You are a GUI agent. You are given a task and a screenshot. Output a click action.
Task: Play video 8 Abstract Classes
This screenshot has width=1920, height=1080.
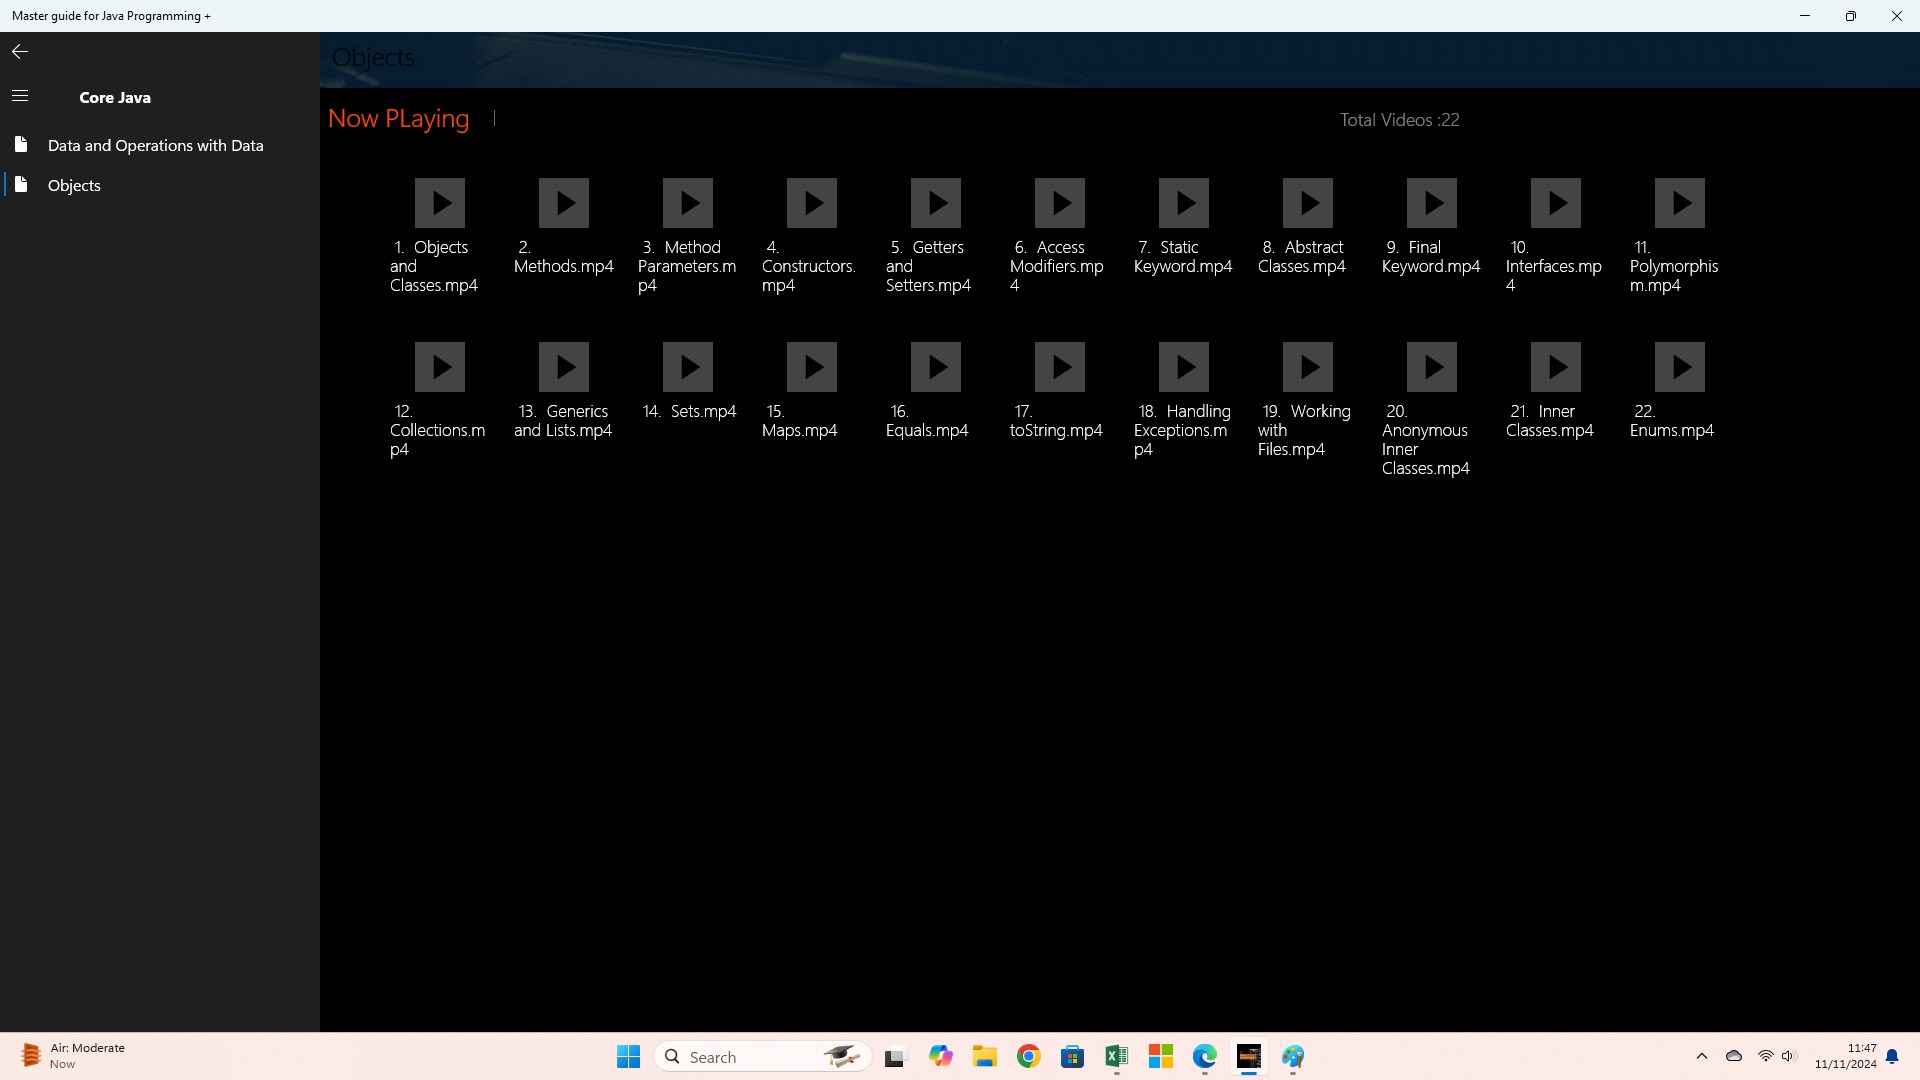[x=1308, y=203]
